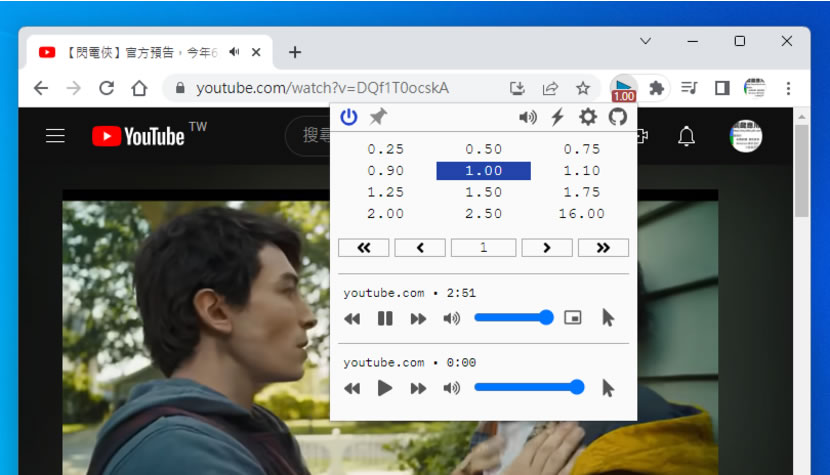Click the power icon in the speed popup
The height and width of the screenshot is (475, 830).
[348, 117]
